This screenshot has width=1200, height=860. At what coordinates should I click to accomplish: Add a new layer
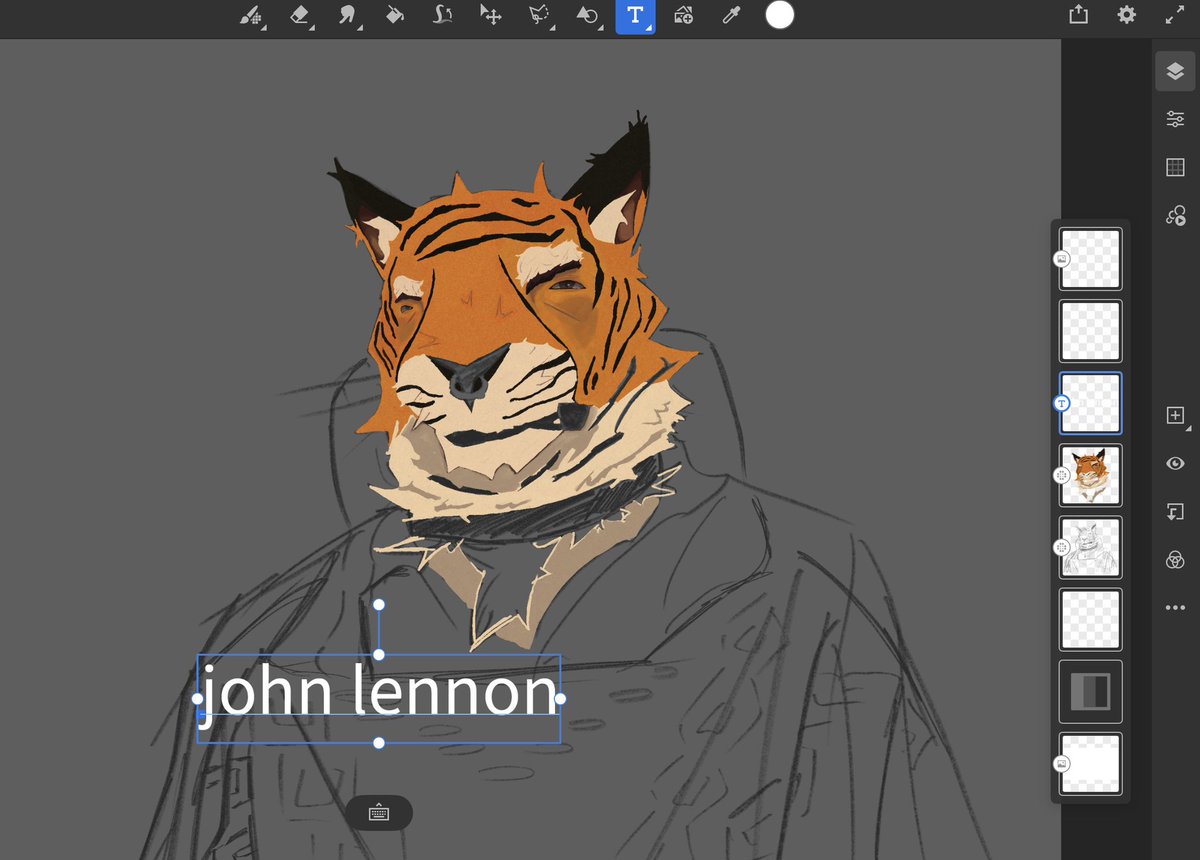[1175, 415]
